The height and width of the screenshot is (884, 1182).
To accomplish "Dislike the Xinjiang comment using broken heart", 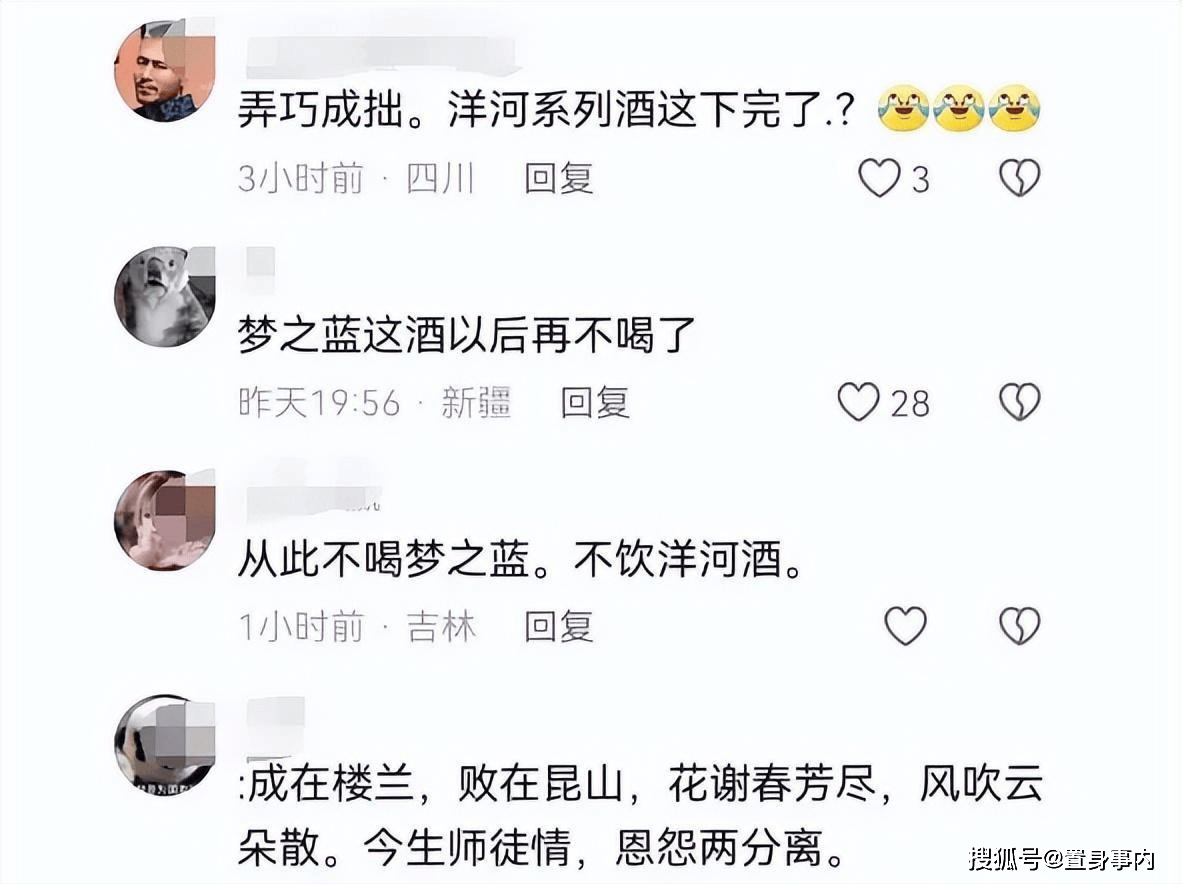I will pos(1020,402).
